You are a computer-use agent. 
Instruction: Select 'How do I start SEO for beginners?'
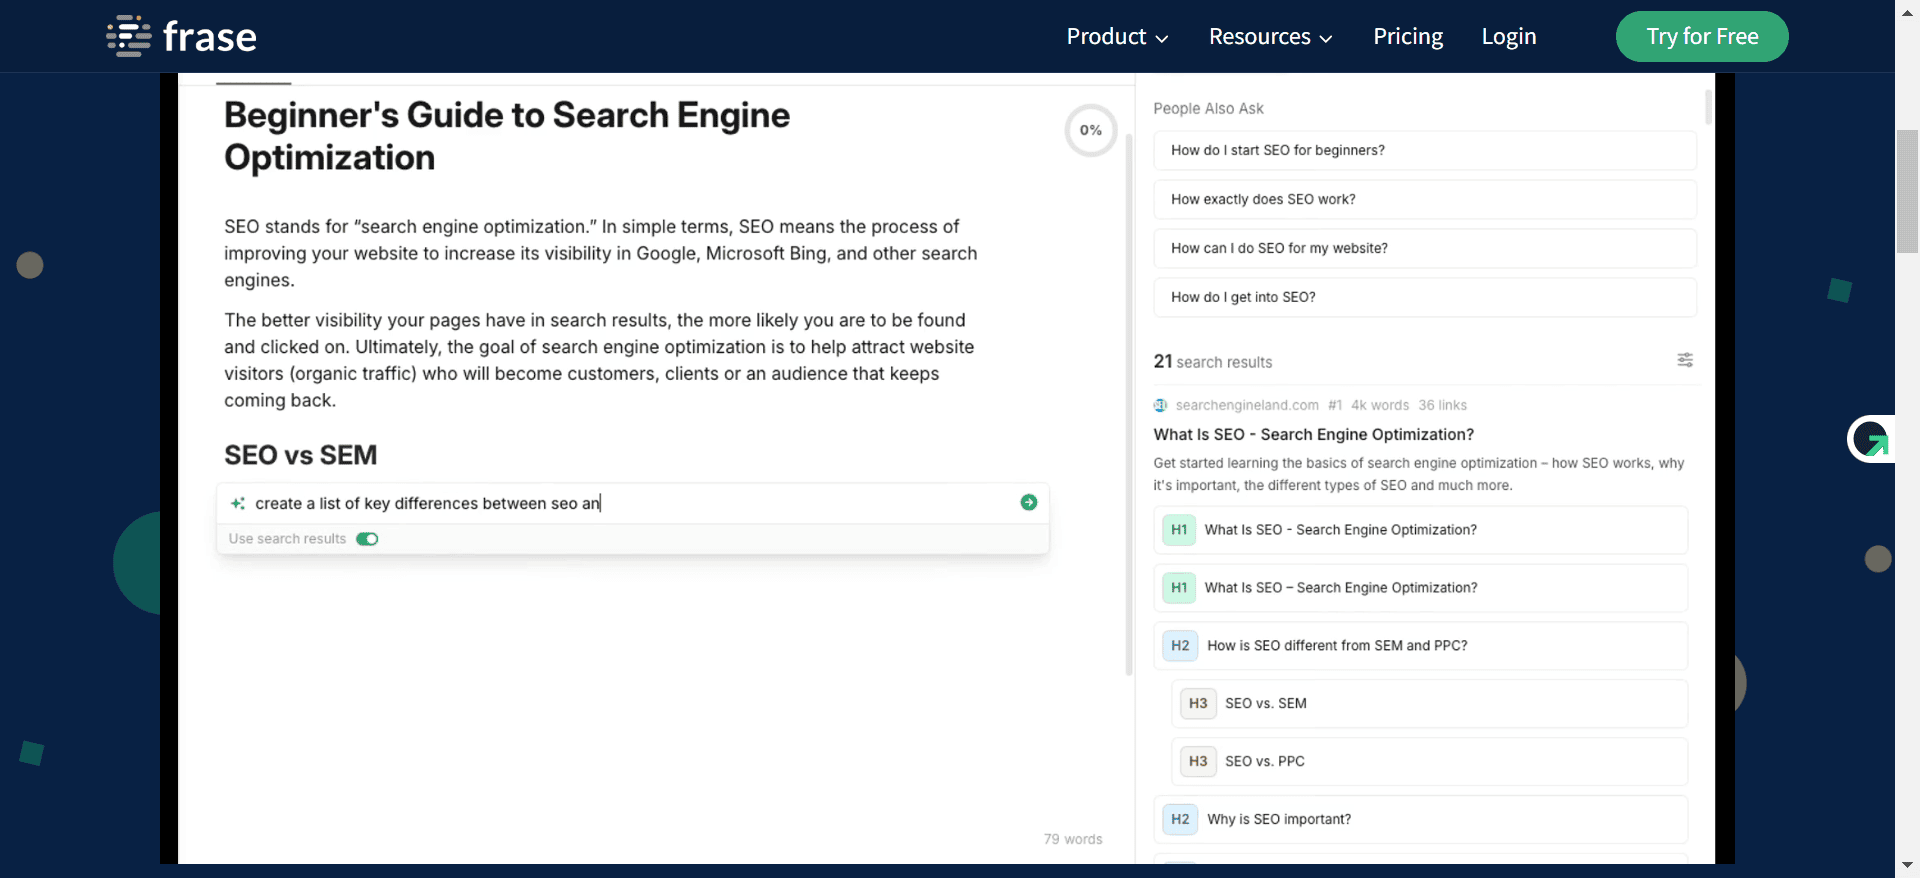coord(1425,150)
